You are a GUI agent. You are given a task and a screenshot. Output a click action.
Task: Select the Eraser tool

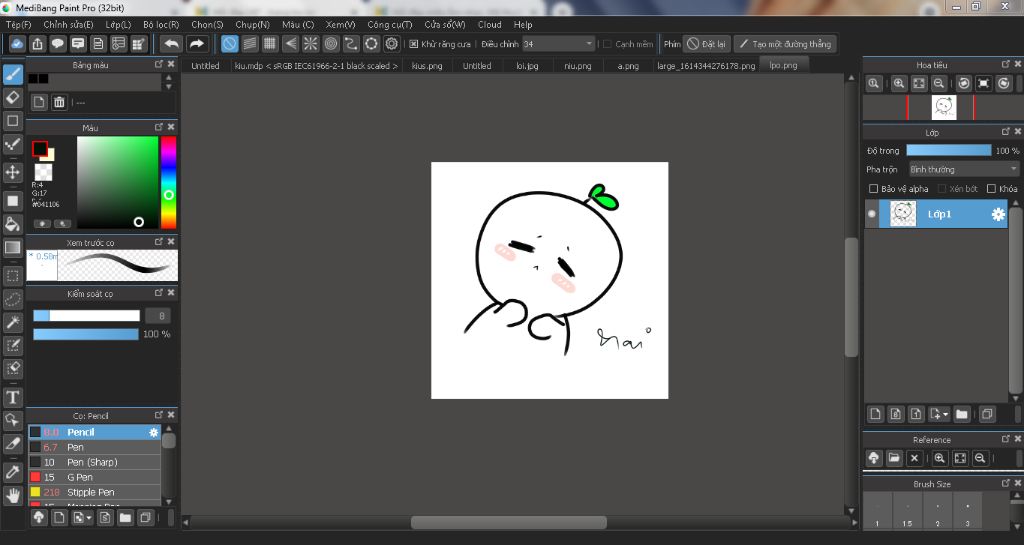(x=12, y=97)
